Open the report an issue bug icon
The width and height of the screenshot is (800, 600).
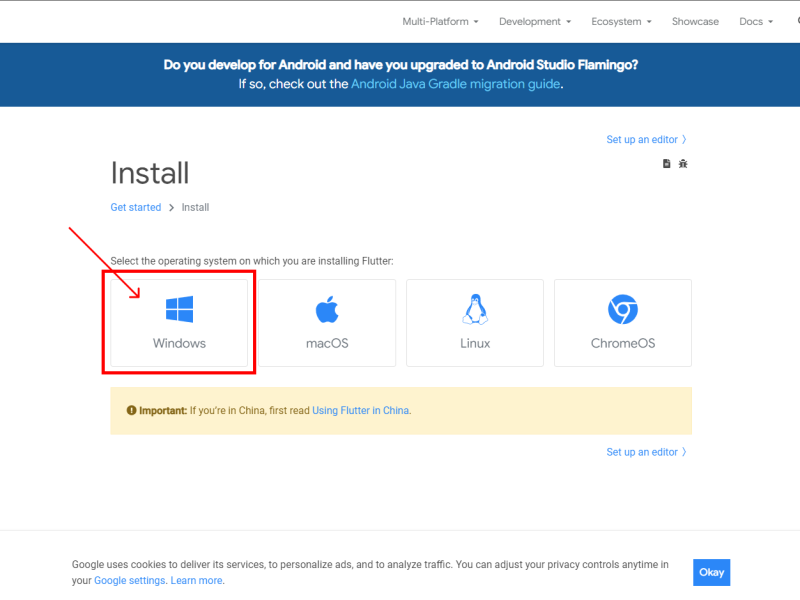coord(683,163)
